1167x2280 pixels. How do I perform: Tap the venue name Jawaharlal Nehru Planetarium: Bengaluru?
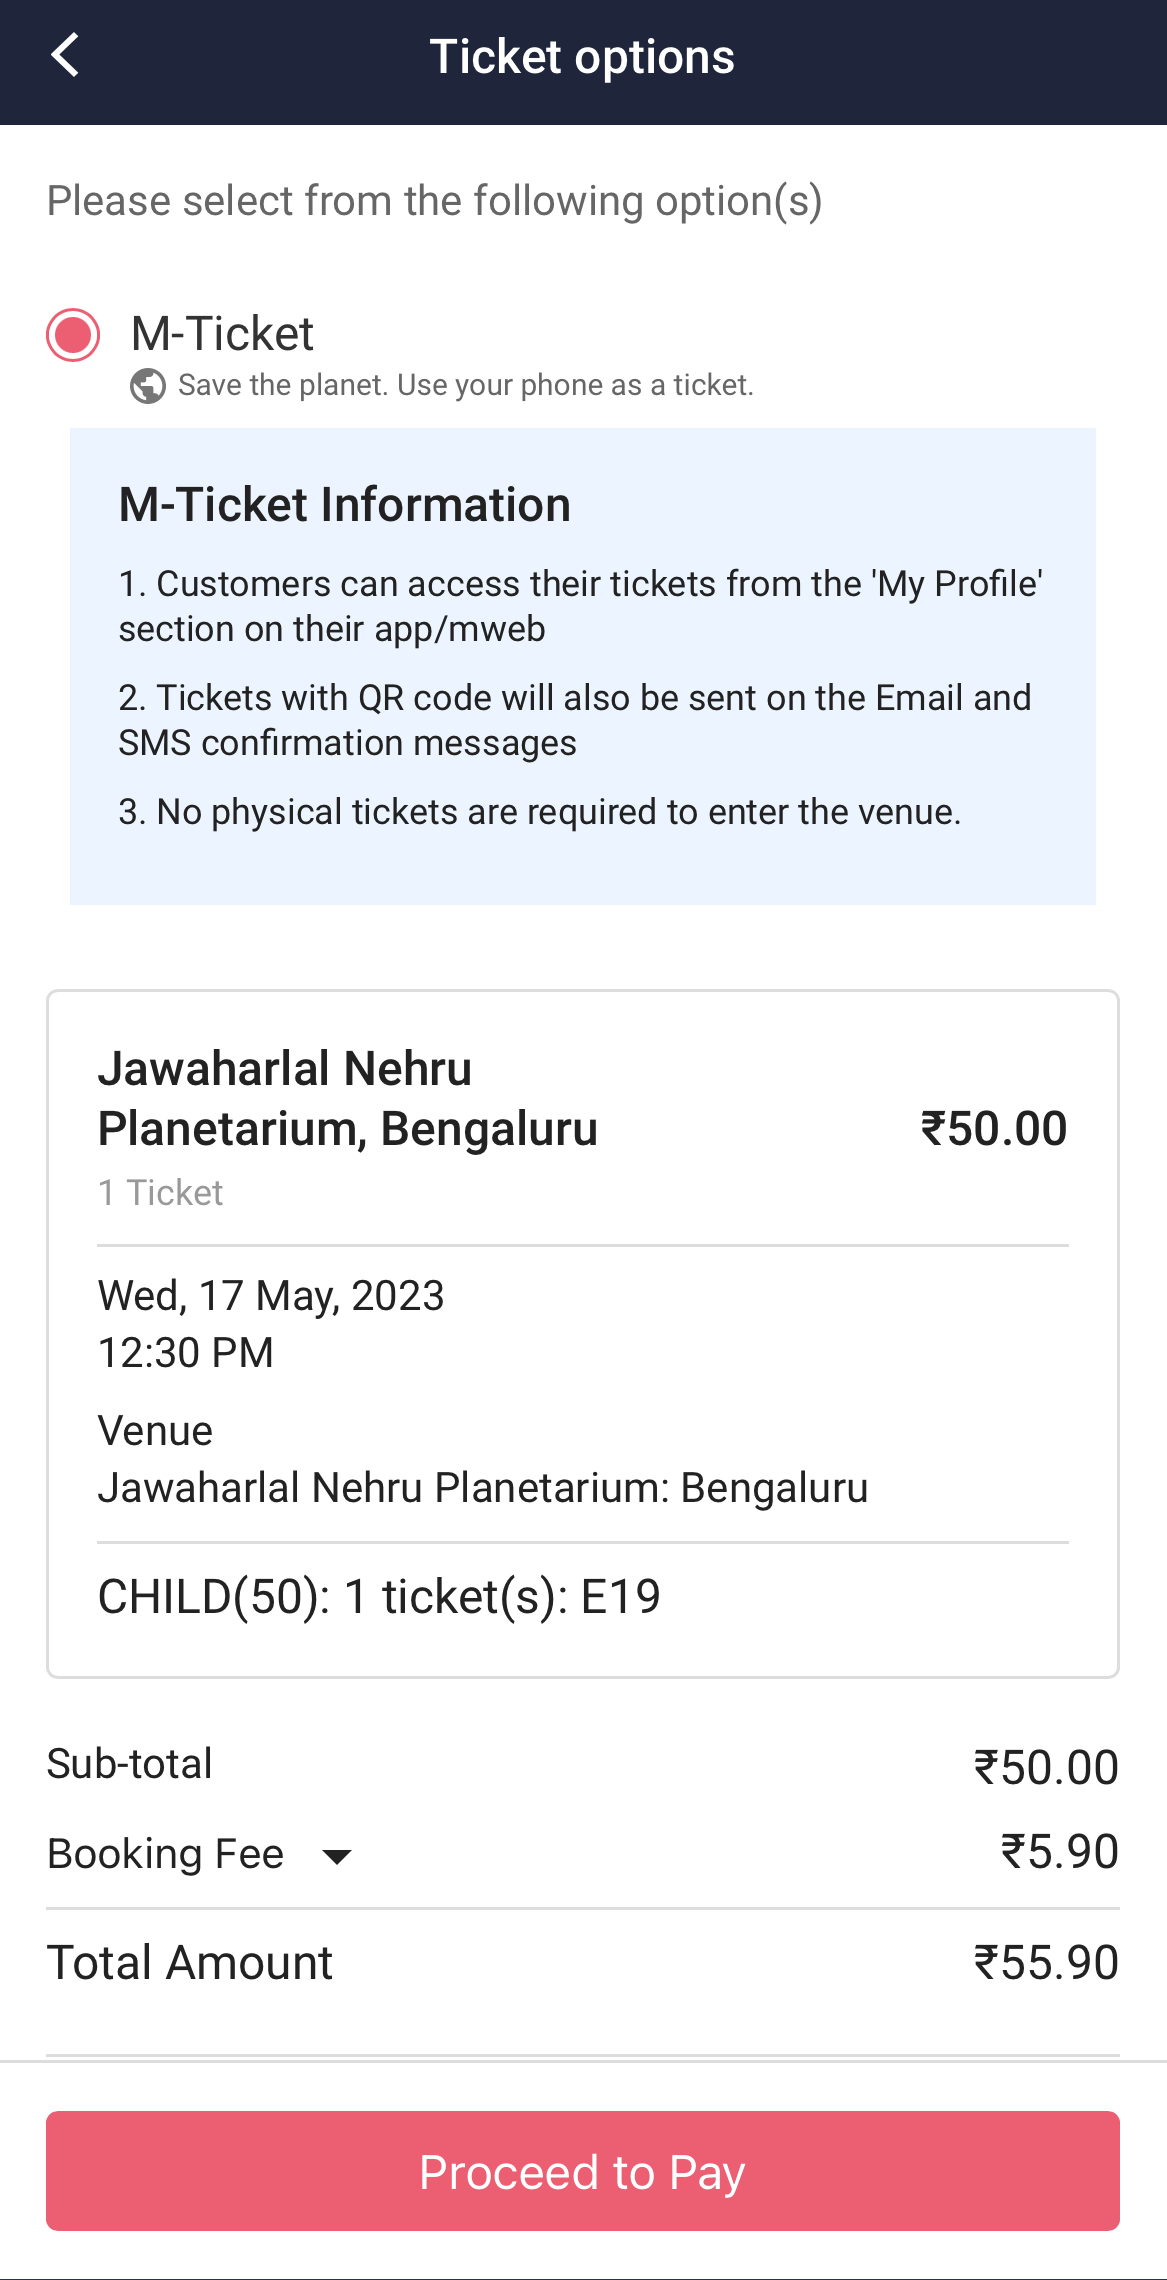pos(483,1488)
